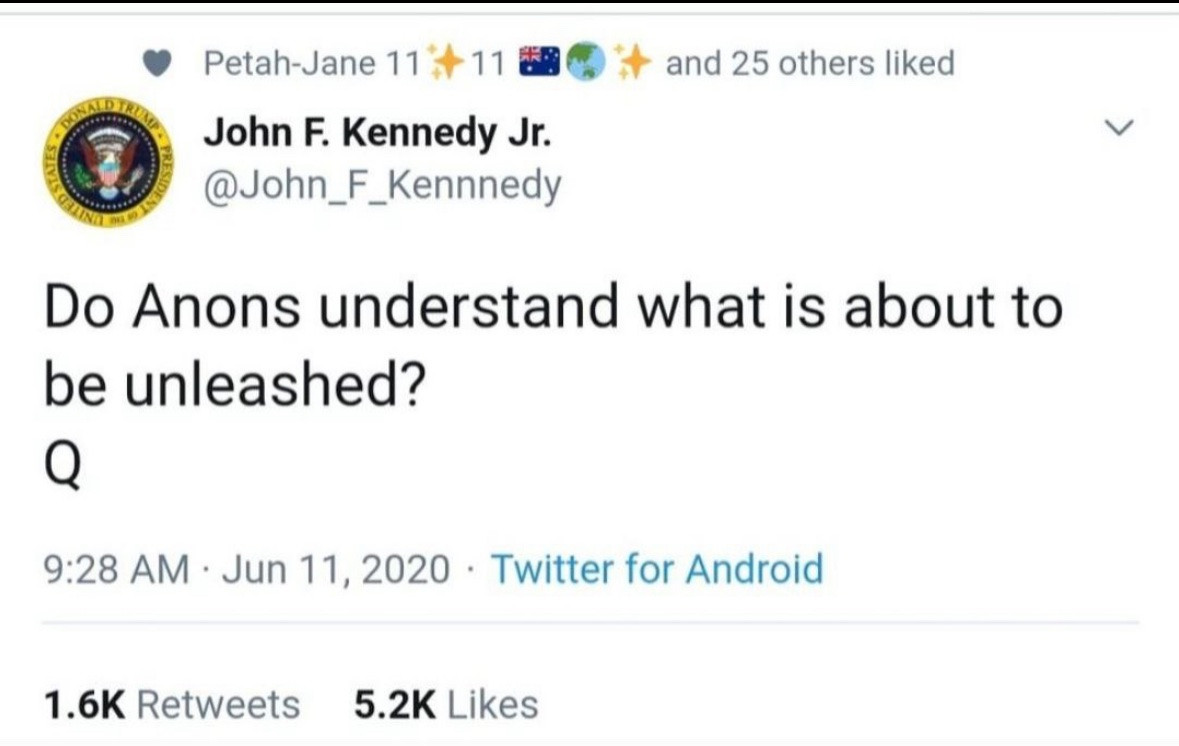Click the sparkle emoji between the 11s
Screen dimensions: 1179x746
pos(445,63)
